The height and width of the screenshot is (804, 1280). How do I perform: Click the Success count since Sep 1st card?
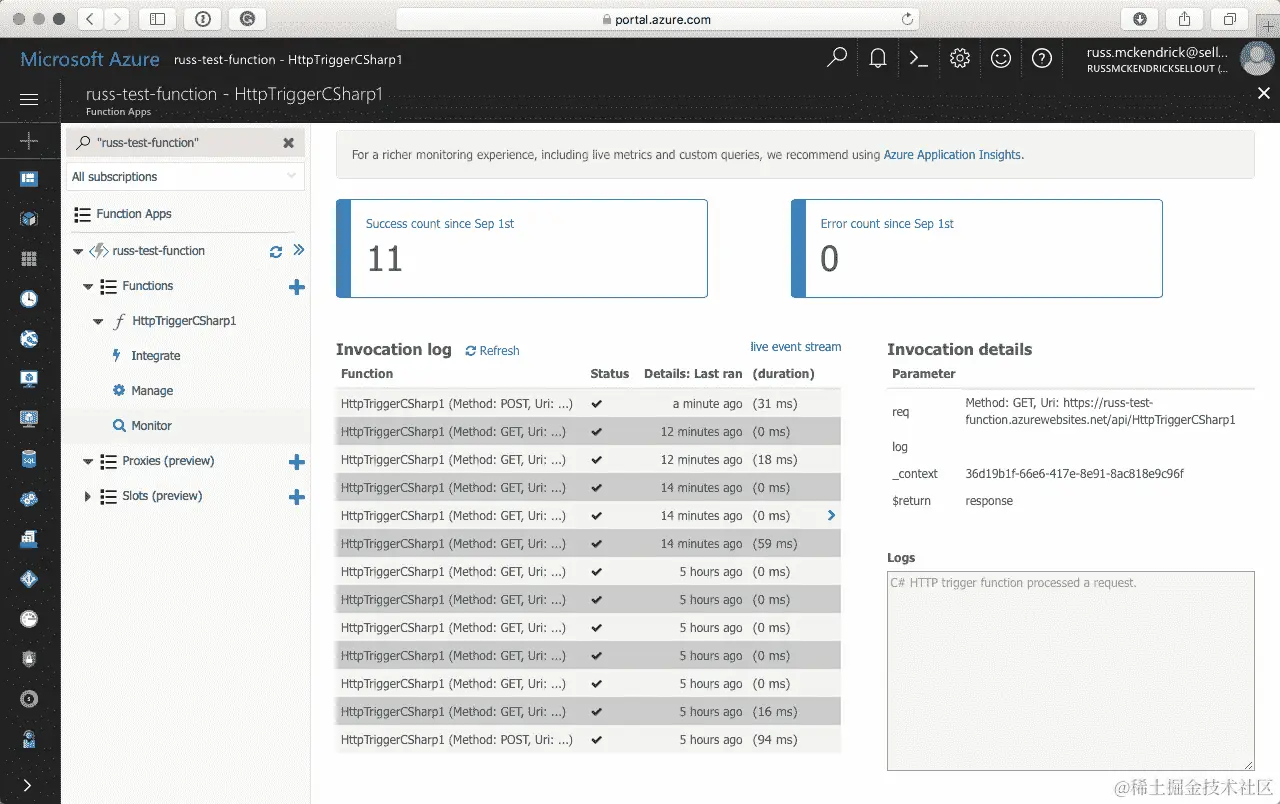pos(522,248)
